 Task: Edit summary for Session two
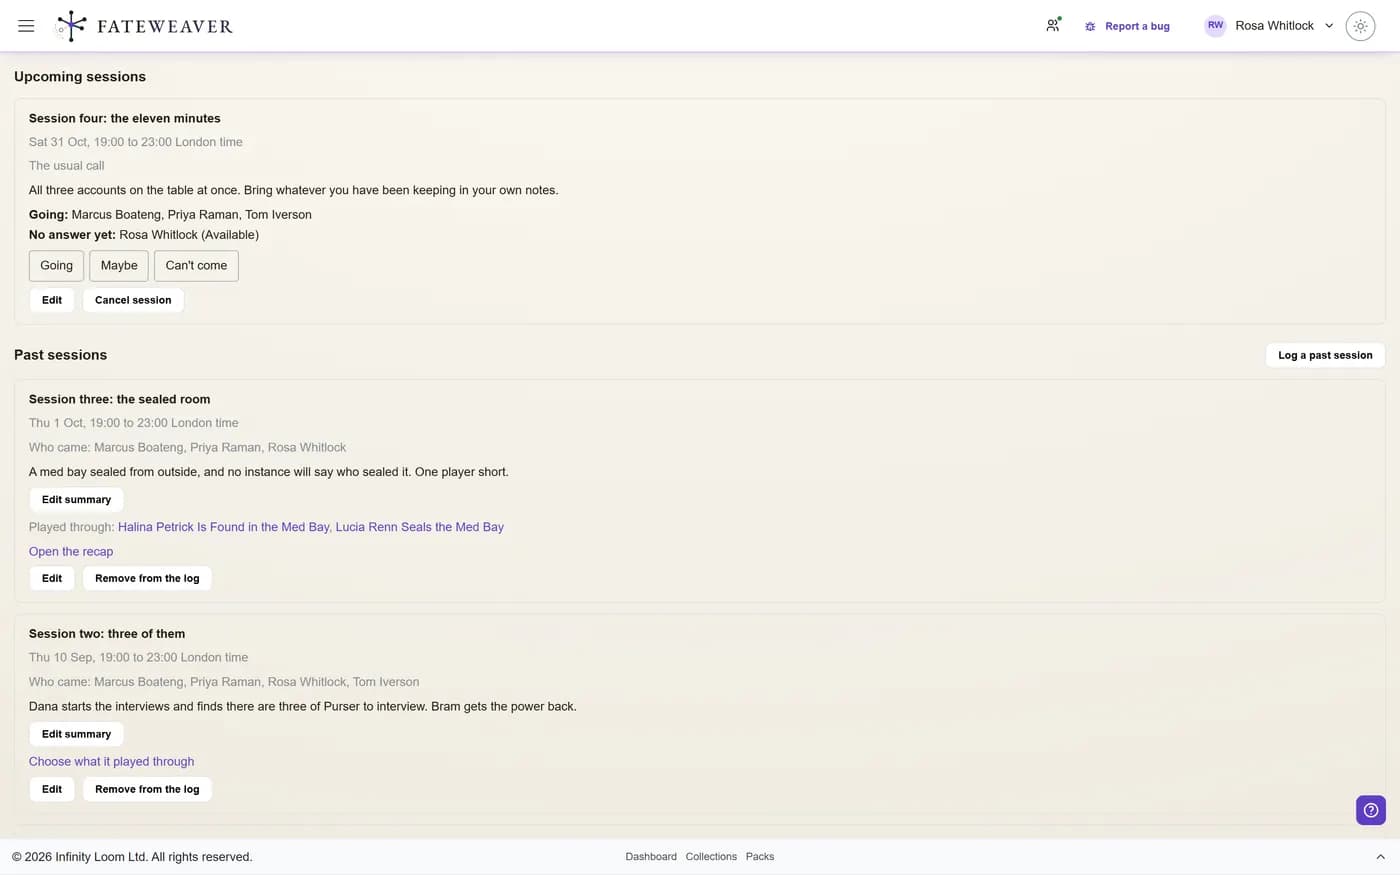pyautogui.click(x=76, y=734)
